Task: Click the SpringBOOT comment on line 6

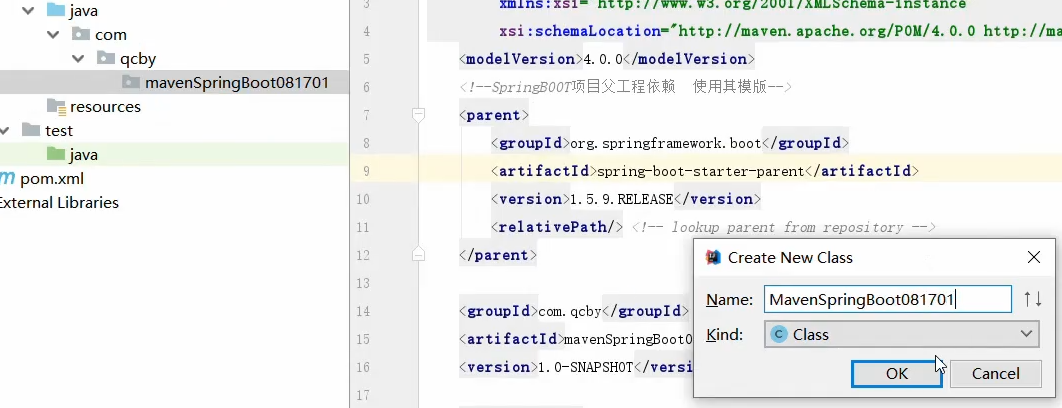Action: [625, 87]
